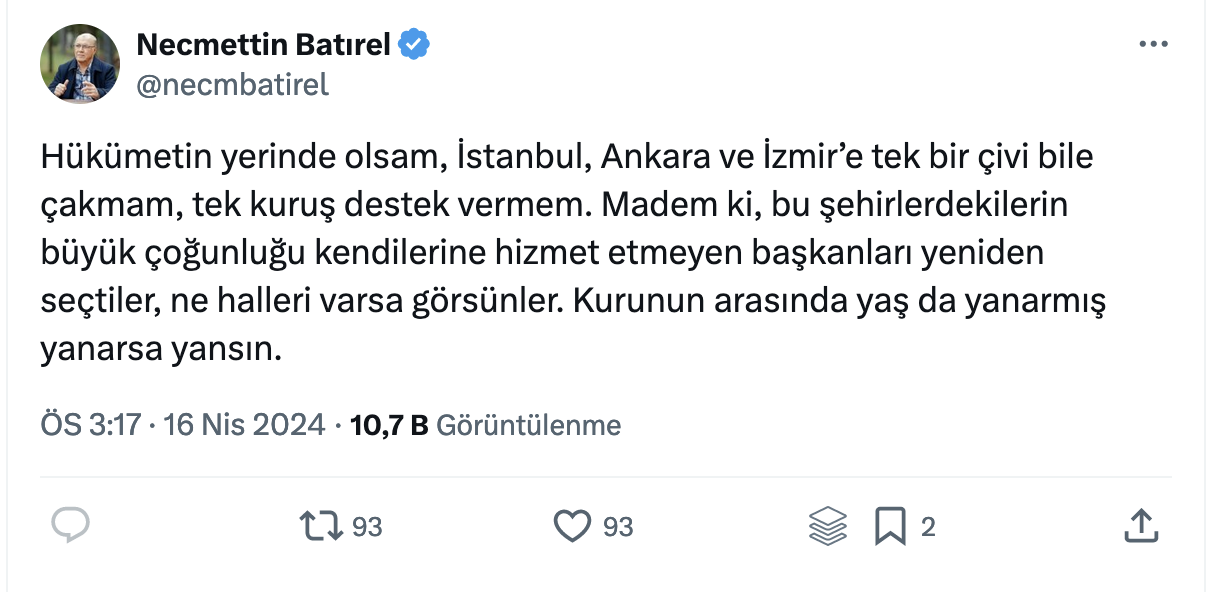Click the like count of 93
This screenshot has height=592, width=1212.
point(618,526)
